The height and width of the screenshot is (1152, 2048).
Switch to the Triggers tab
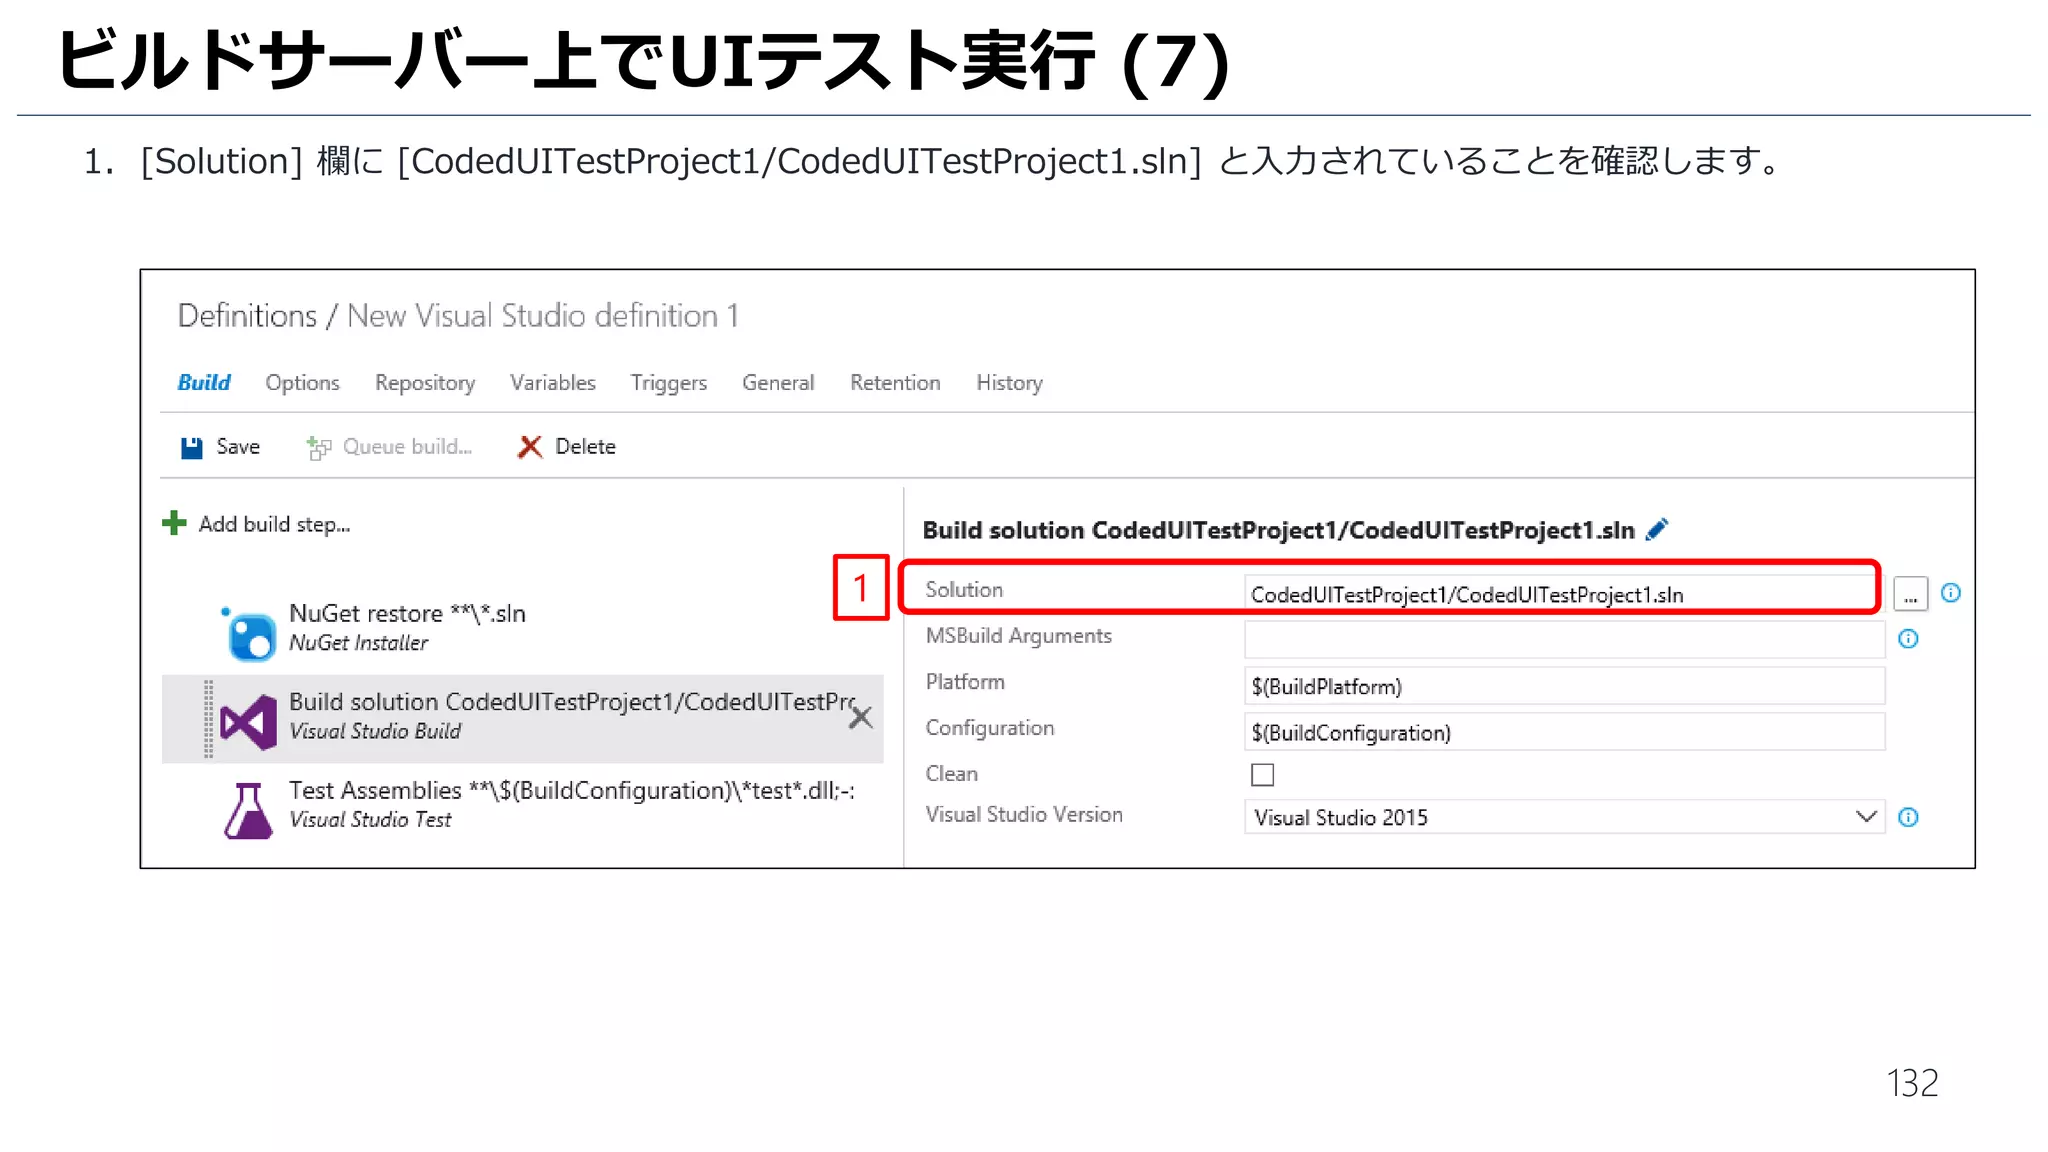coord(669,383)
